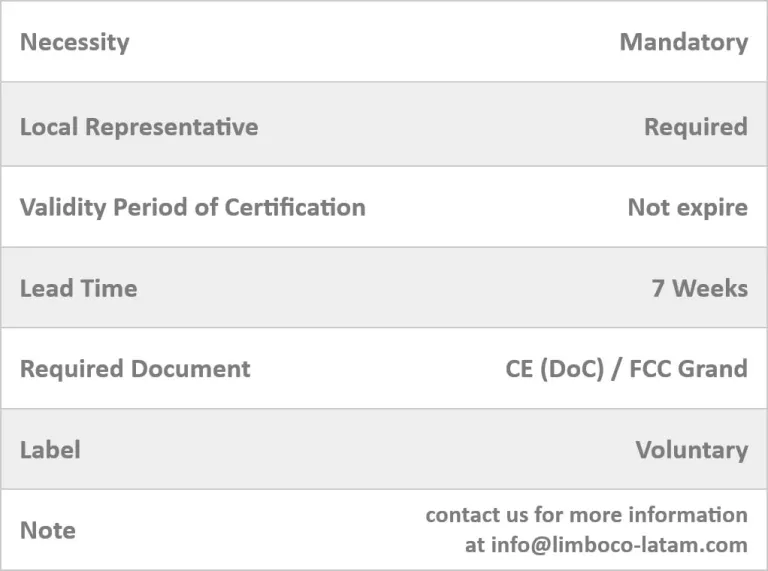This screenshot has width=768, height=571.
Task: Select the Mandatory value
Action: (684, 43)
